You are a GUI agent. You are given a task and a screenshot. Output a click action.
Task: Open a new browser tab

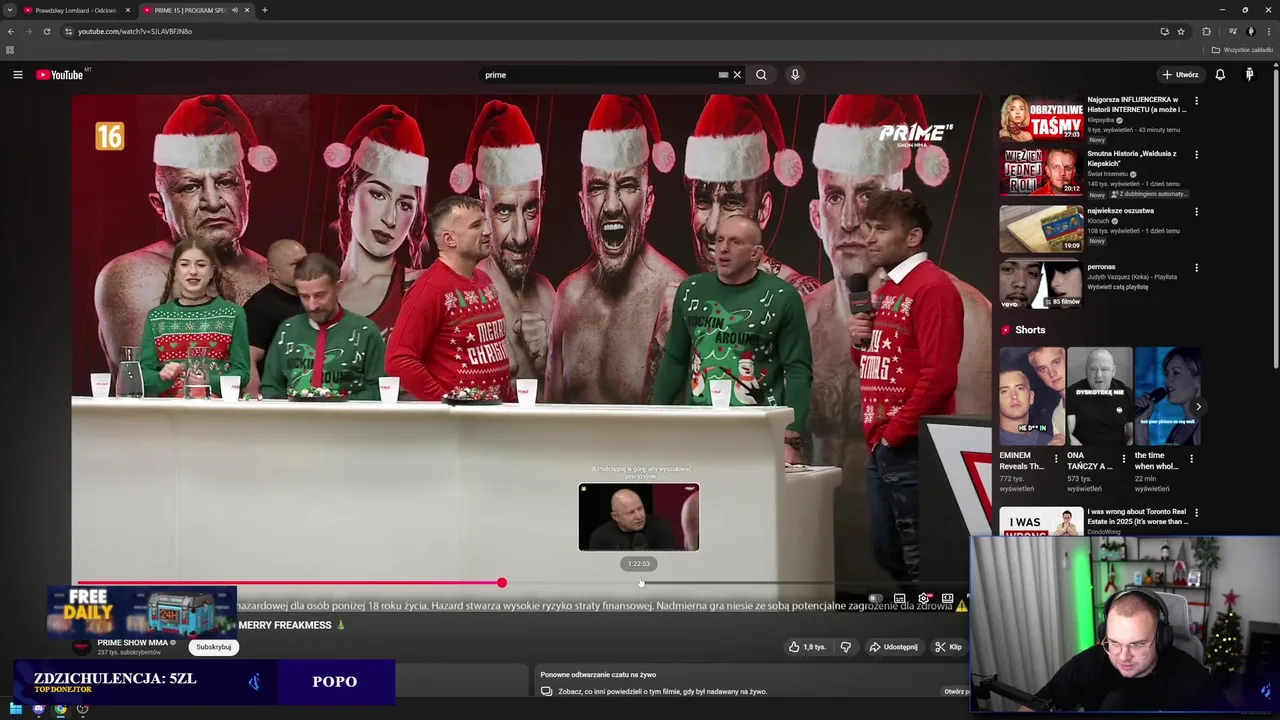264,10
